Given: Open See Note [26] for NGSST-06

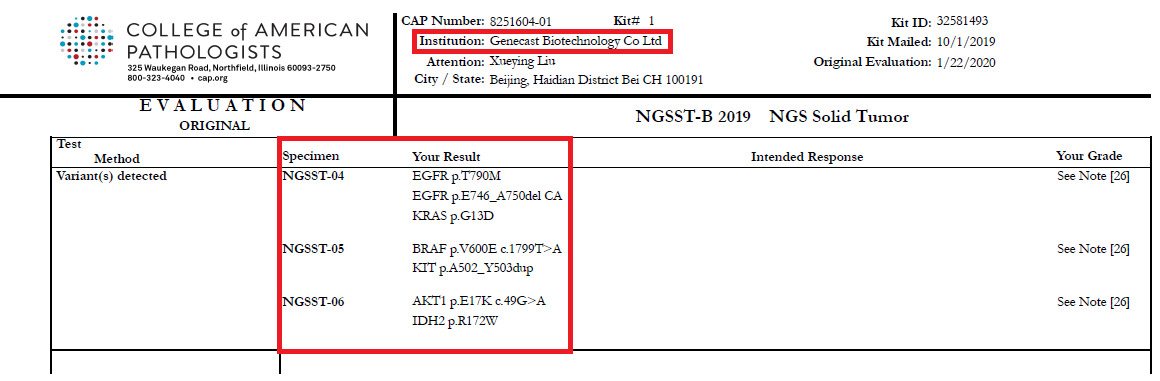Looking at the screenshot, I should (x=1093, y=302).
